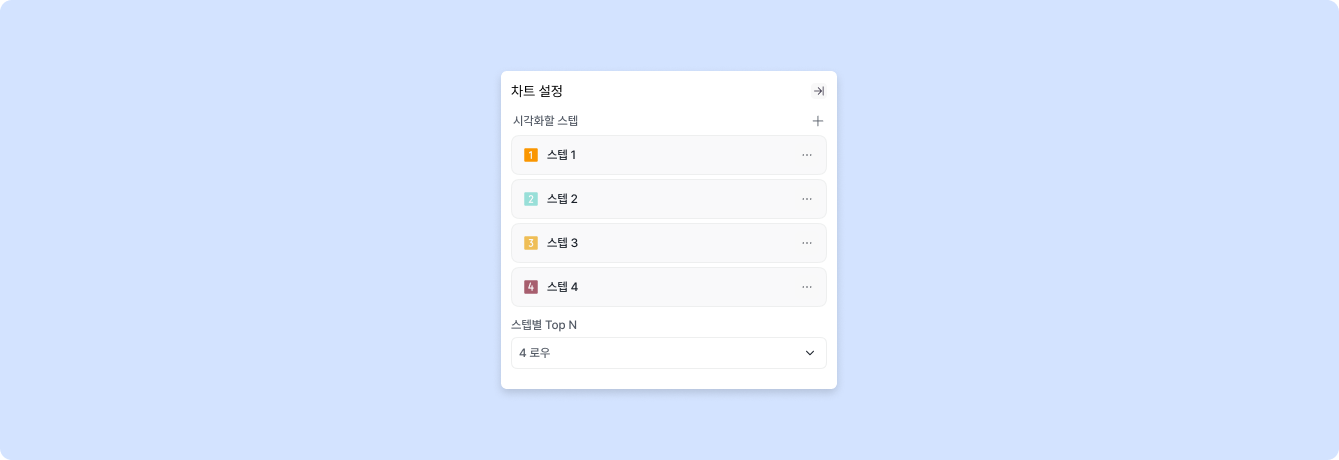
Task: Add a new step with plus icon
Action: (817, 121)
